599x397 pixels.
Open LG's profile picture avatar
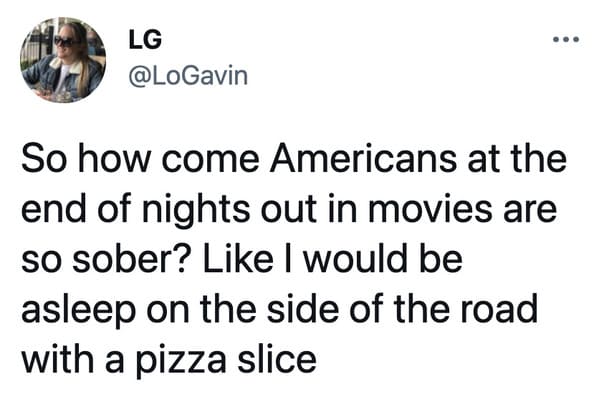pyautogui.click(x=63, y=60)
